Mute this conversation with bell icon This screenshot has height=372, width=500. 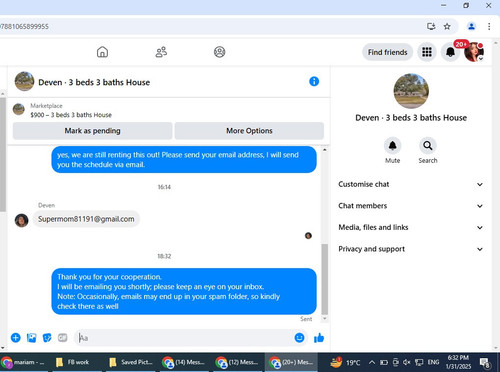392,146
